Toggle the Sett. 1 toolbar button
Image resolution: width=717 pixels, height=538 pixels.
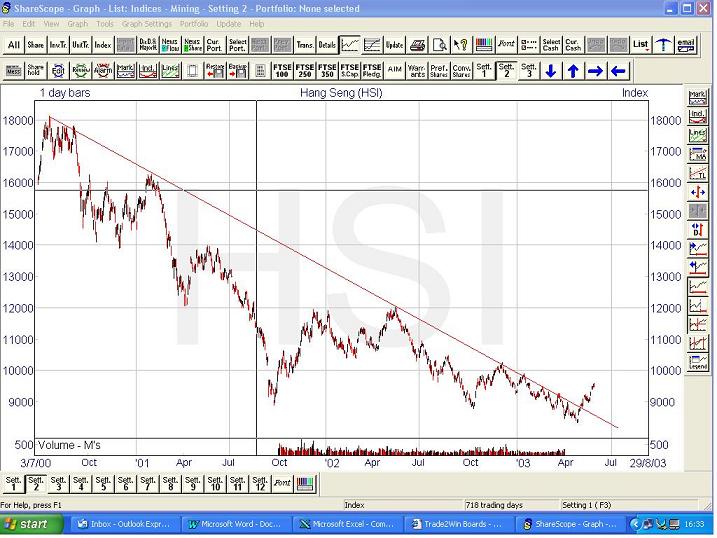click(x=484, y=71)
